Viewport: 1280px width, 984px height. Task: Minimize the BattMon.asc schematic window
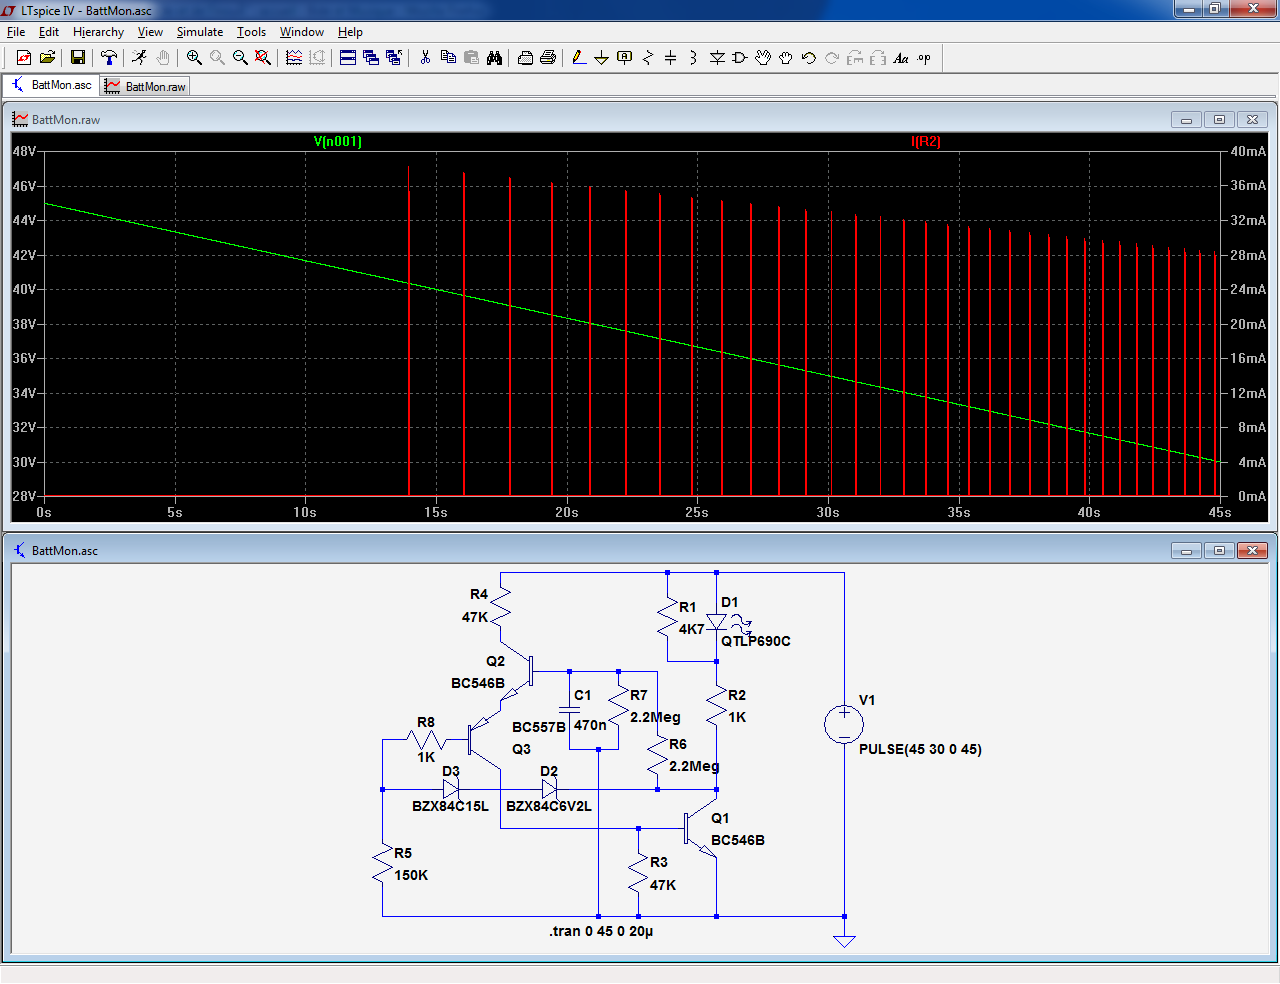1186,551
